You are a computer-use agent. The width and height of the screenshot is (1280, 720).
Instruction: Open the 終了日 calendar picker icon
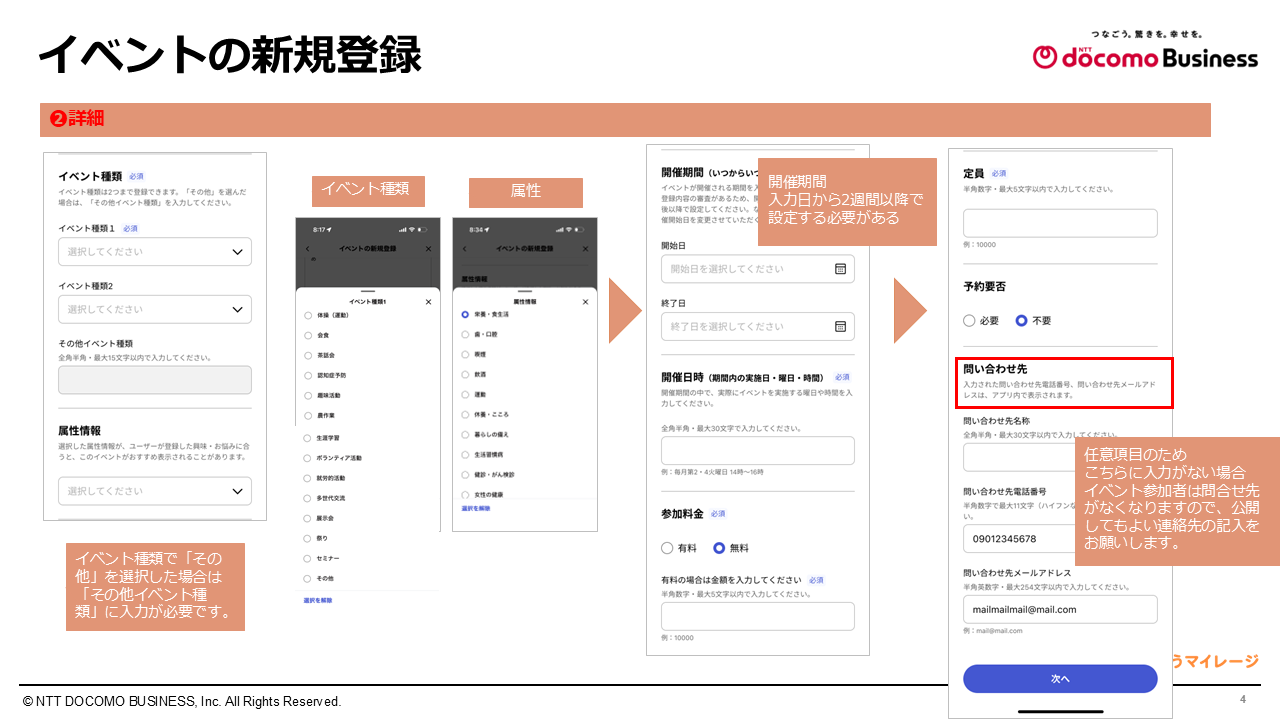840,326
